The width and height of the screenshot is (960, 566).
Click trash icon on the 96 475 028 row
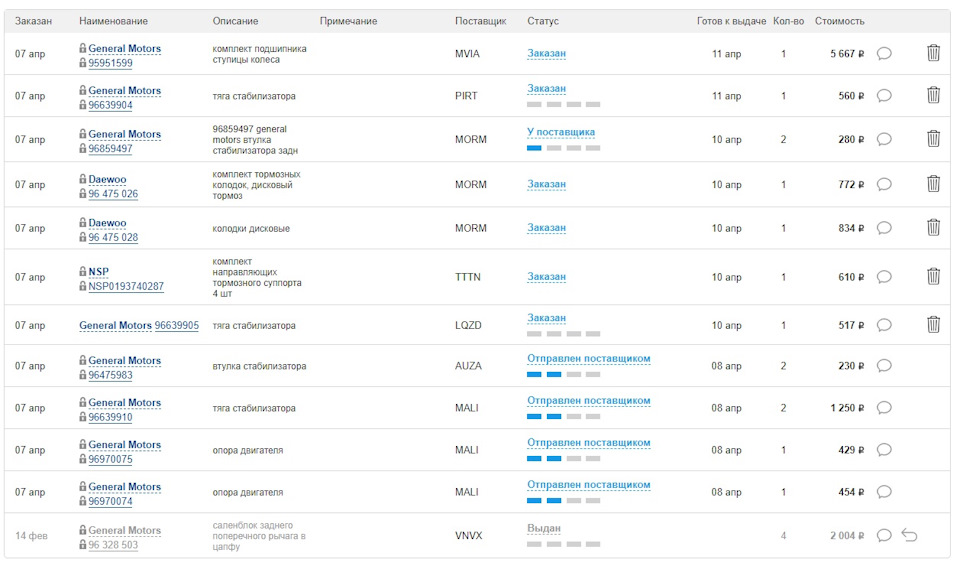(933, 227)
